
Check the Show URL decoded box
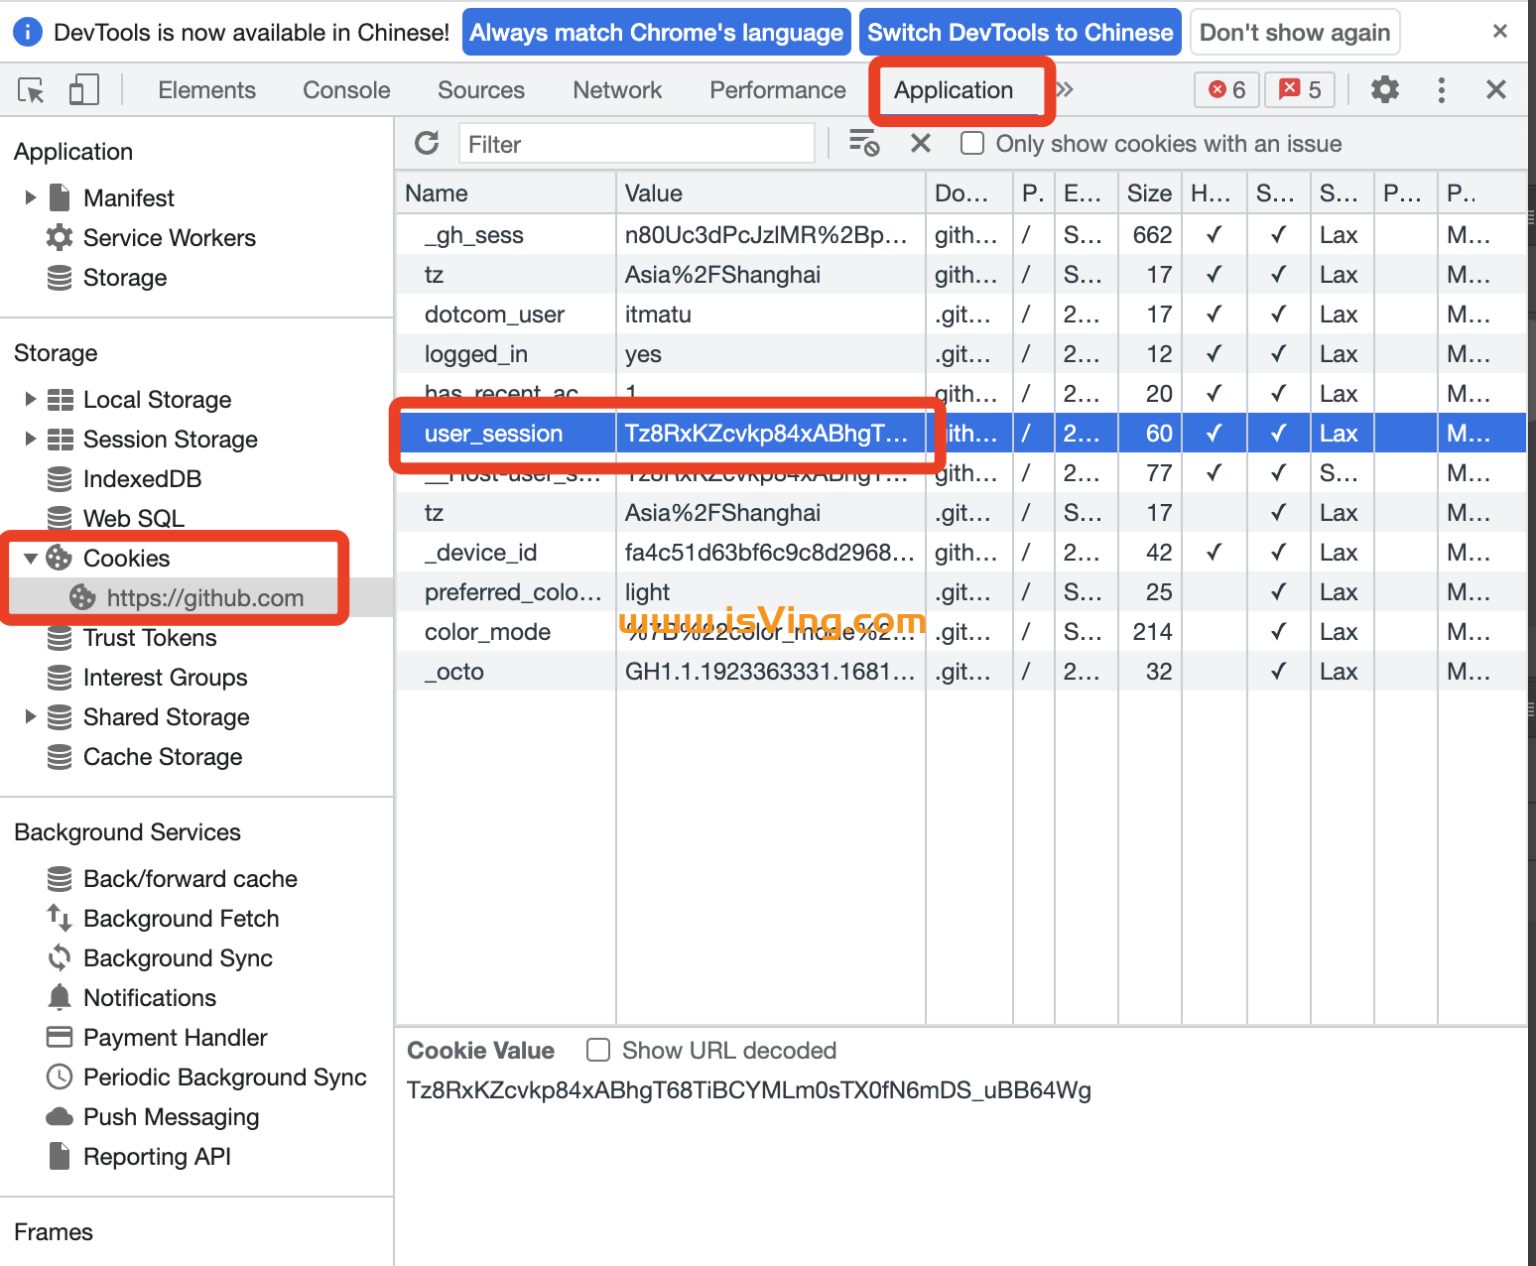(x=598, y=1050)
